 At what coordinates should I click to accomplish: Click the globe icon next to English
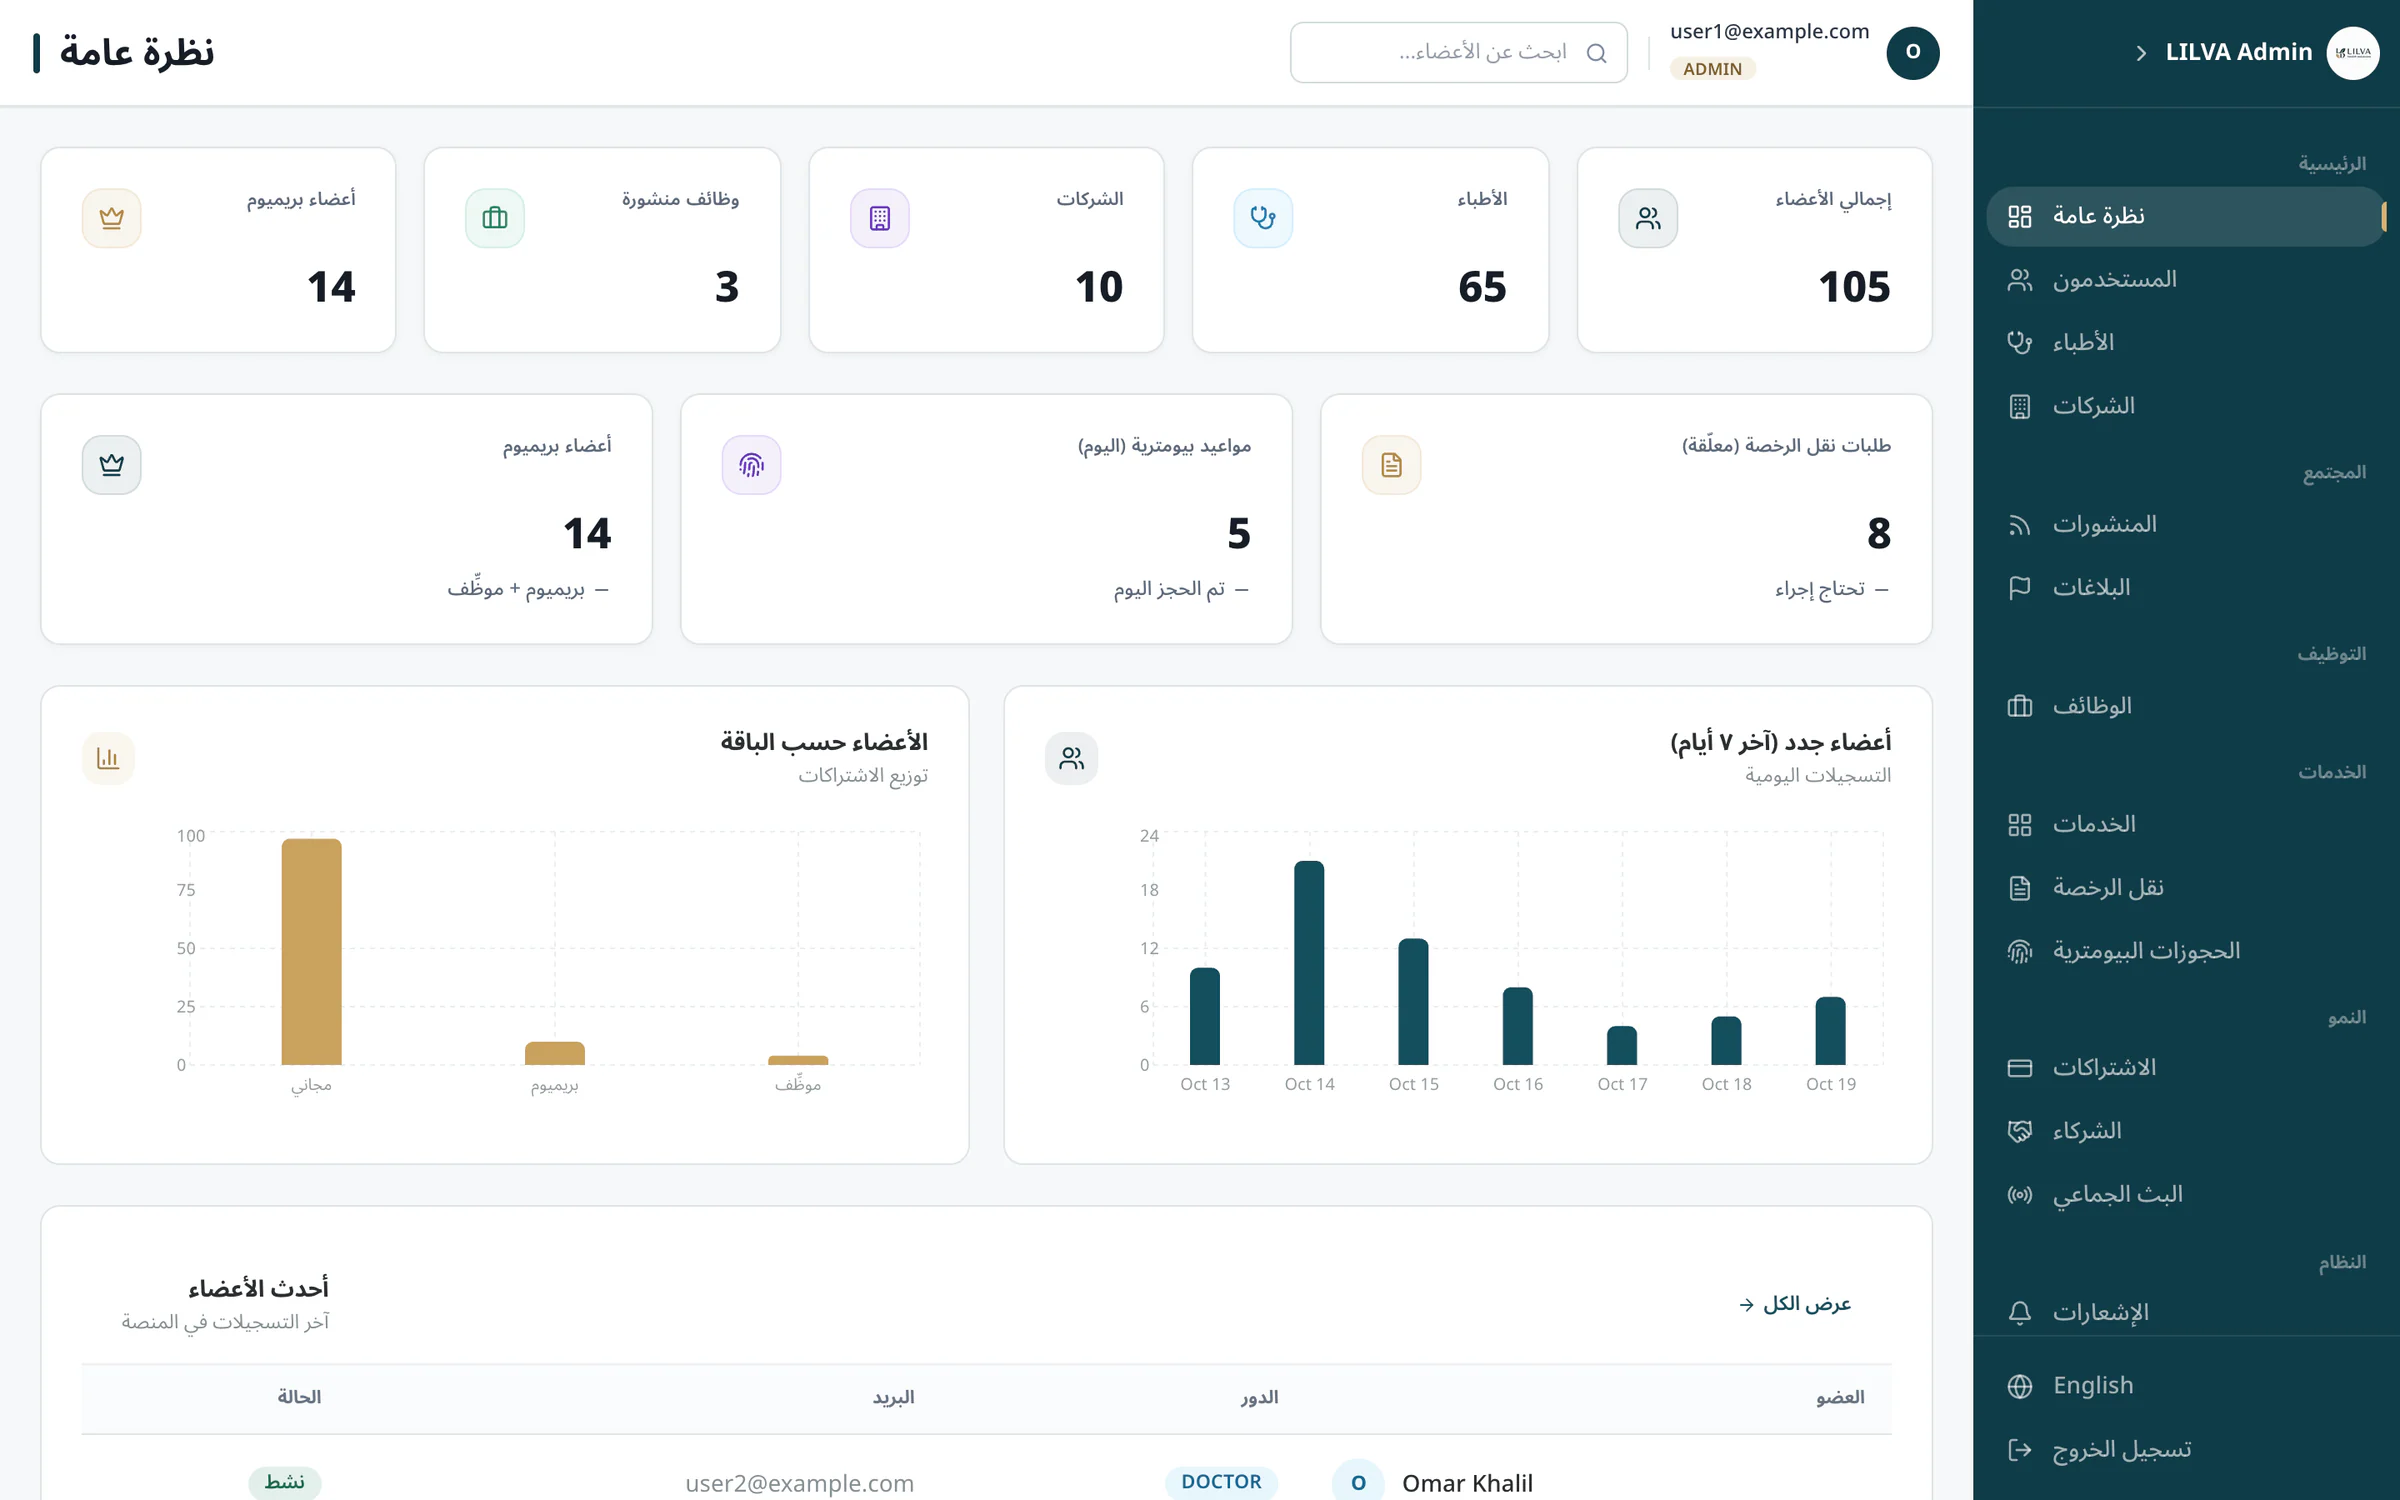(x=2019, y=1386)
